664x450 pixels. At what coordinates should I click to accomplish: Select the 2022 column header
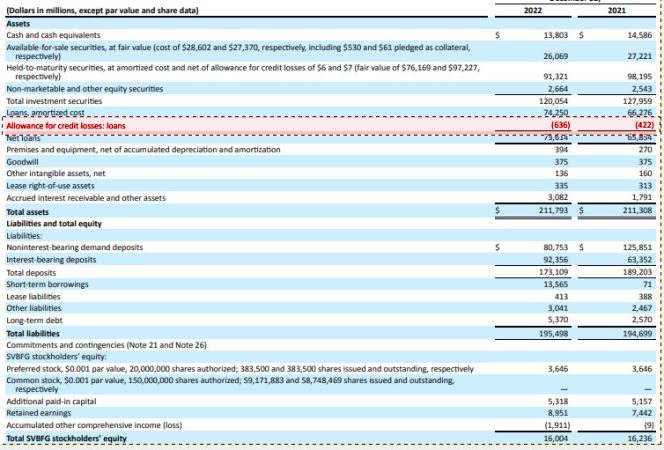coord(533,10)
